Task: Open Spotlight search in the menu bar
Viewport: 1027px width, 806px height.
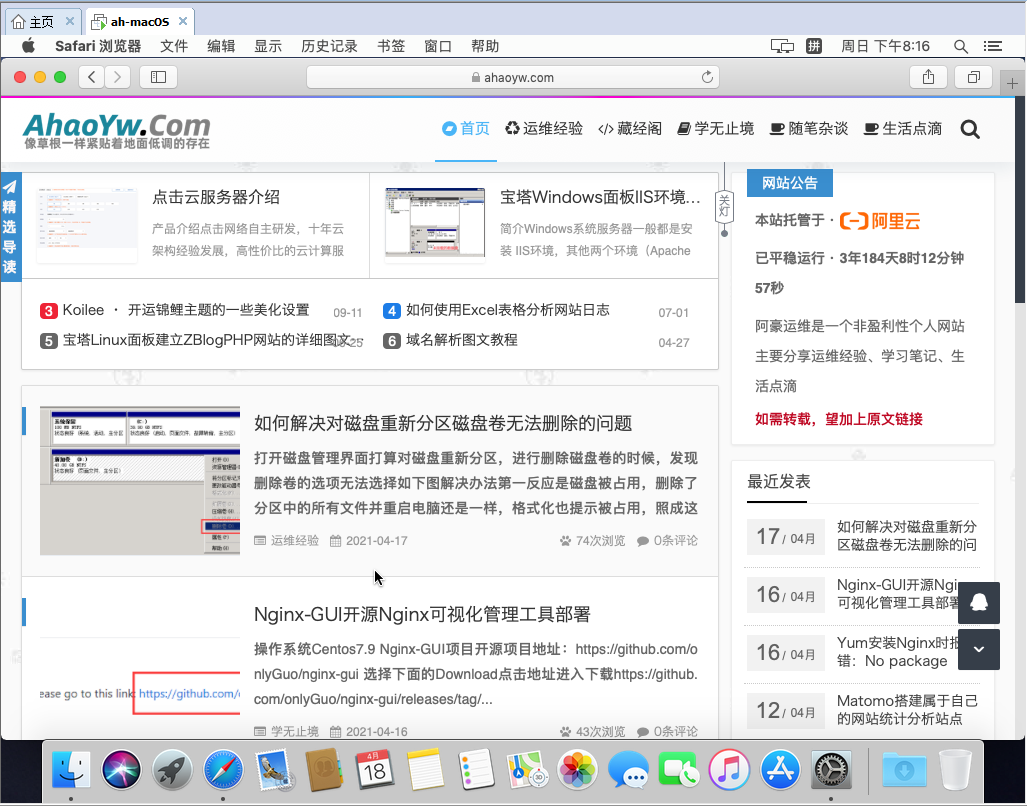Action: coord(961,46)
